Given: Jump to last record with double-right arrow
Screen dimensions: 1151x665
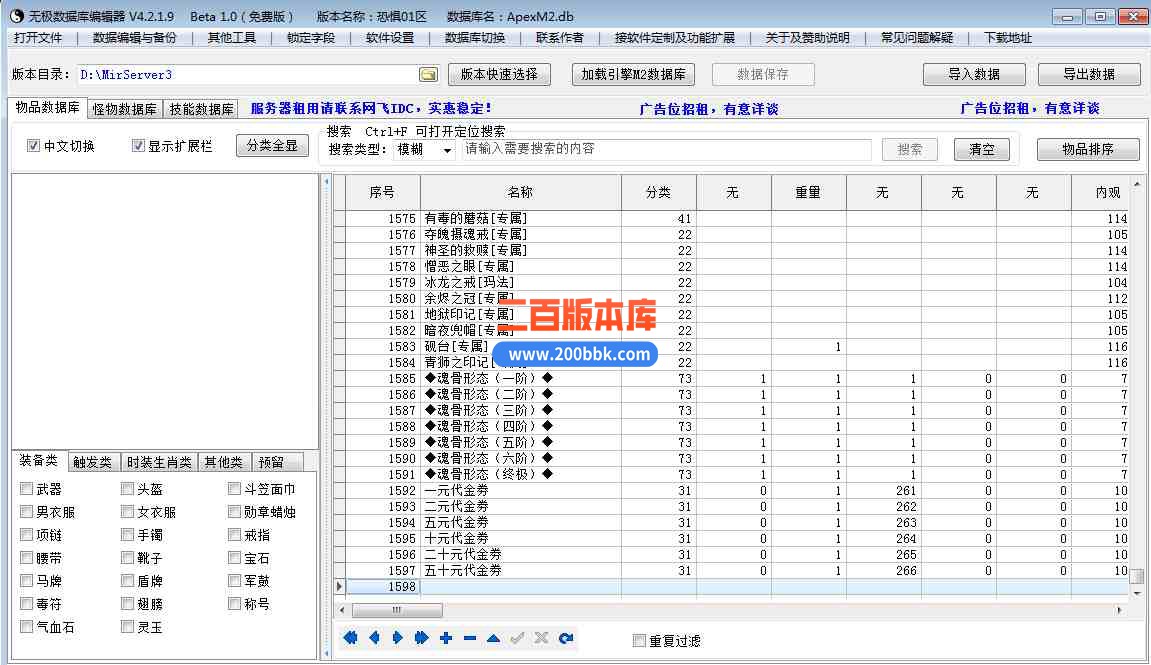Looking at the screenshot, I should click(x=421, y=638).
